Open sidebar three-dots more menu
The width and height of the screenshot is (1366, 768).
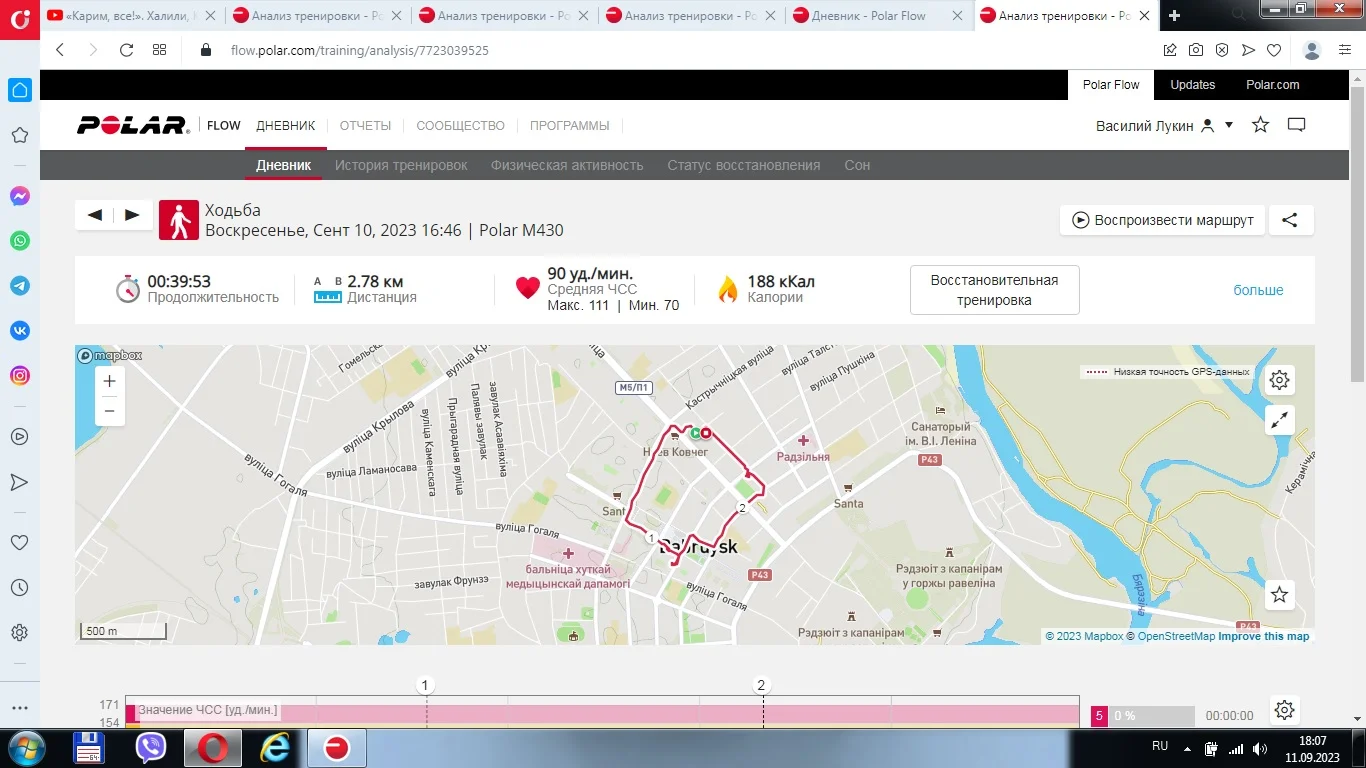[x=19, y=709]
